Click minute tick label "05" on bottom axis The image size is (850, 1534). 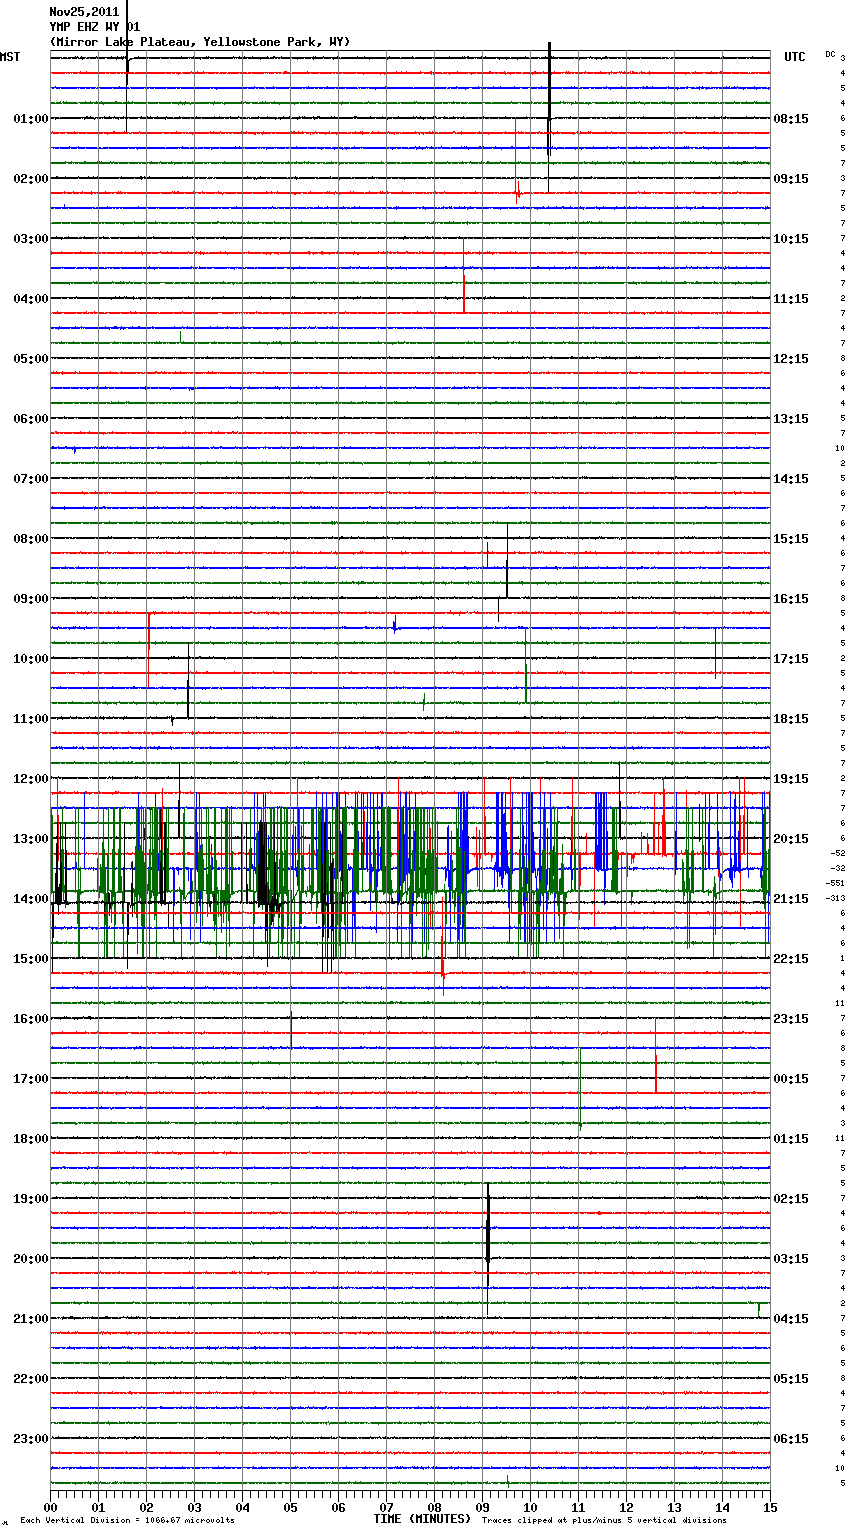[x=291, y=1507]
